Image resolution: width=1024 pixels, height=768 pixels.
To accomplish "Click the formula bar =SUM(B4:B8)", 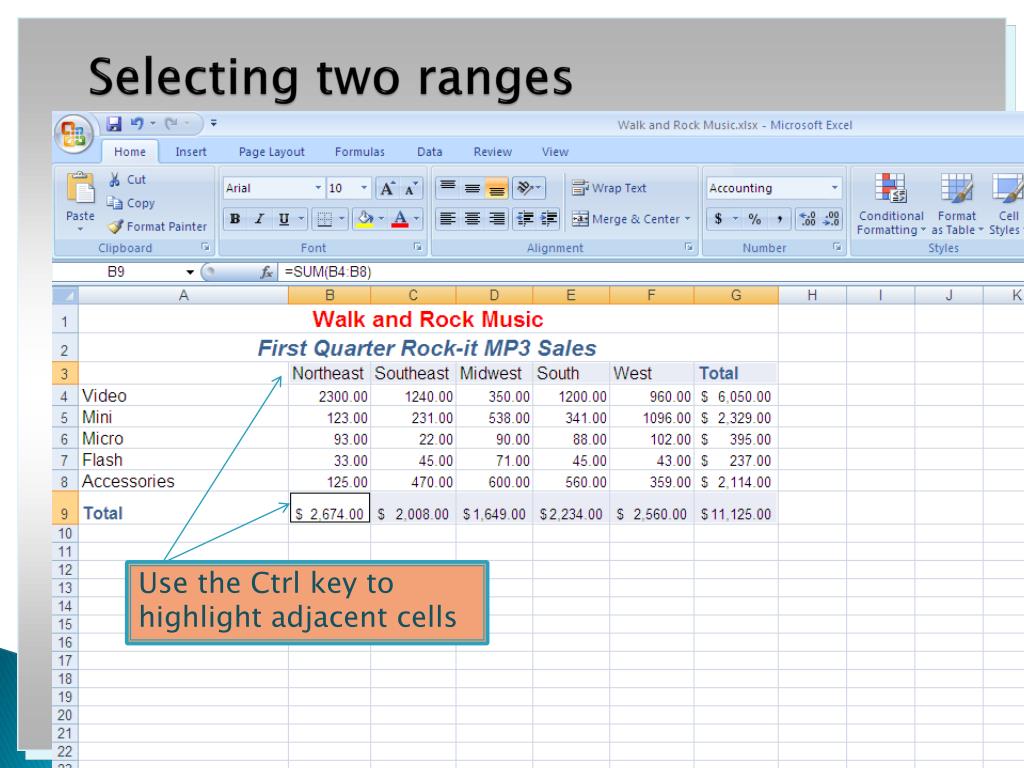I will (x=650, y=272).
